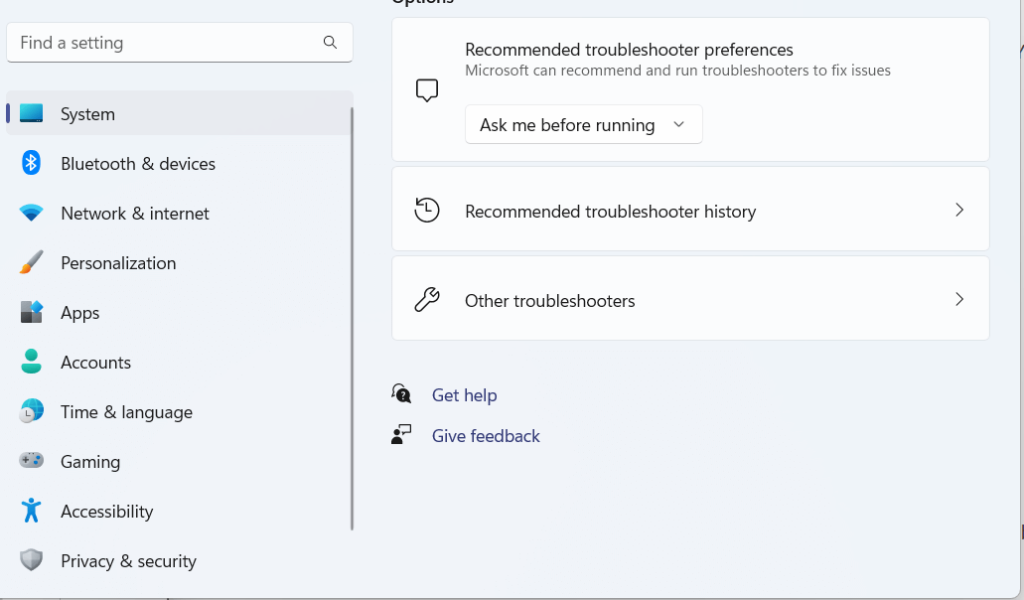
Task: Click the speech bubble preferences icon
Action: coord(426,90)
